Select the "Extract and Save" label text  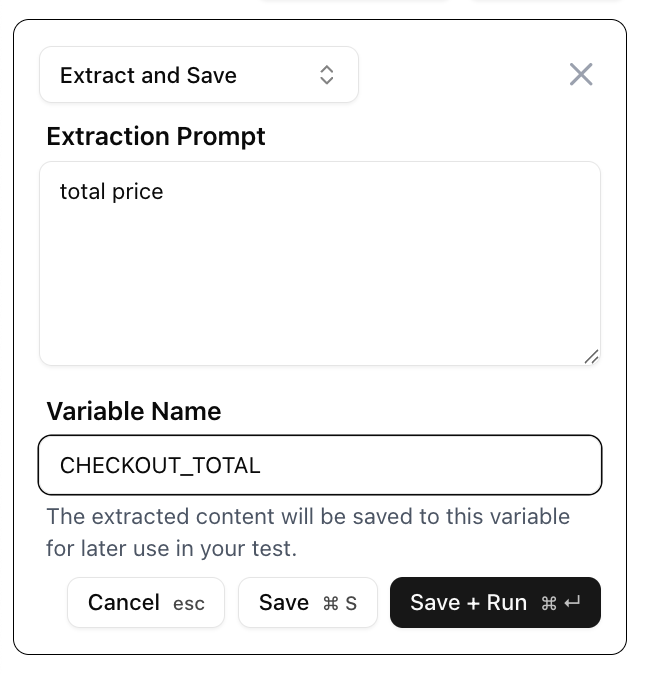pos(148,75)
